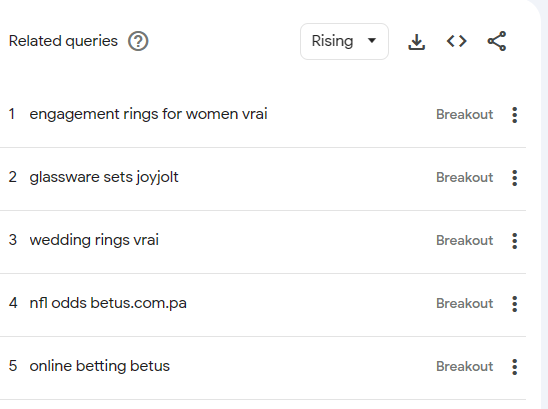Open engagement rings for women vrai query
The image size is (548, 409).
(149, 114)
